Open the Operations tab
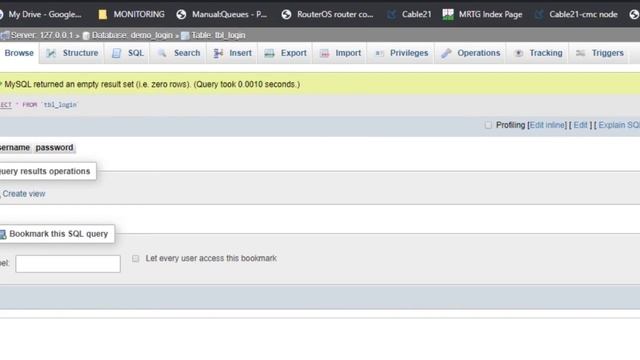Screen dimensions: 640x360 tap(471, 53)
